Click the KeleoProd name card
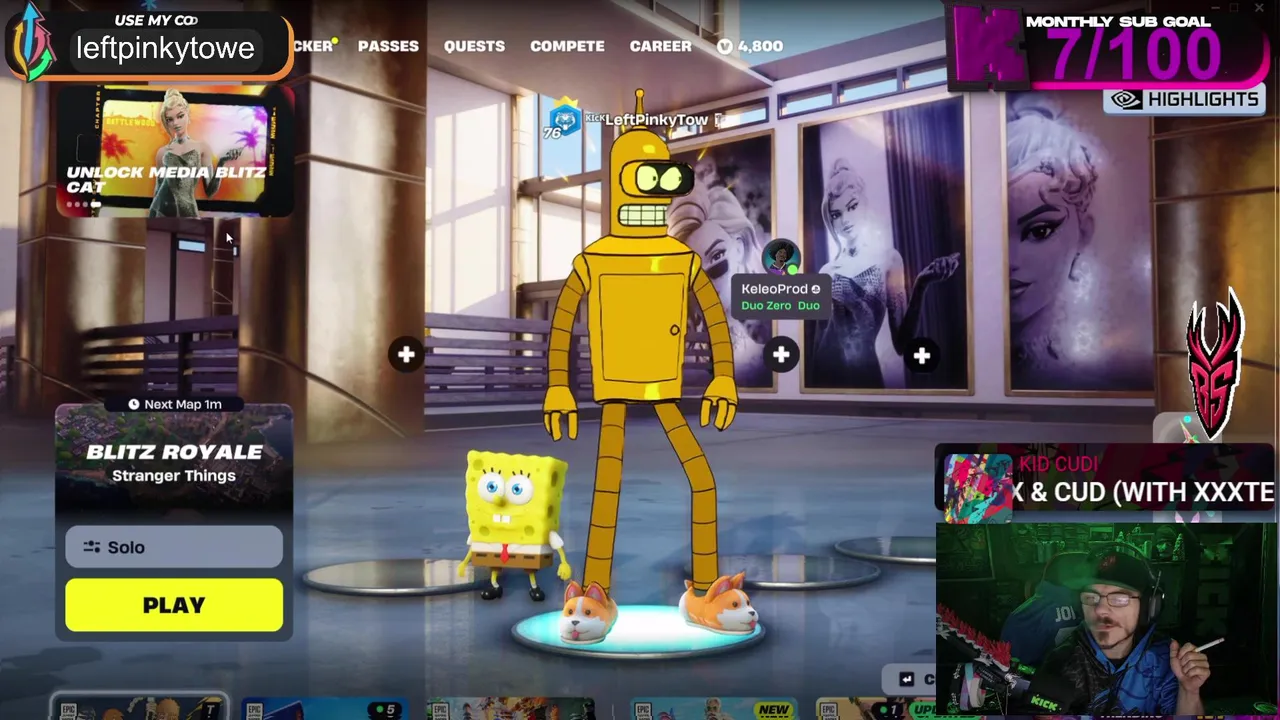 pyautogui.click(x=780, y=296)
